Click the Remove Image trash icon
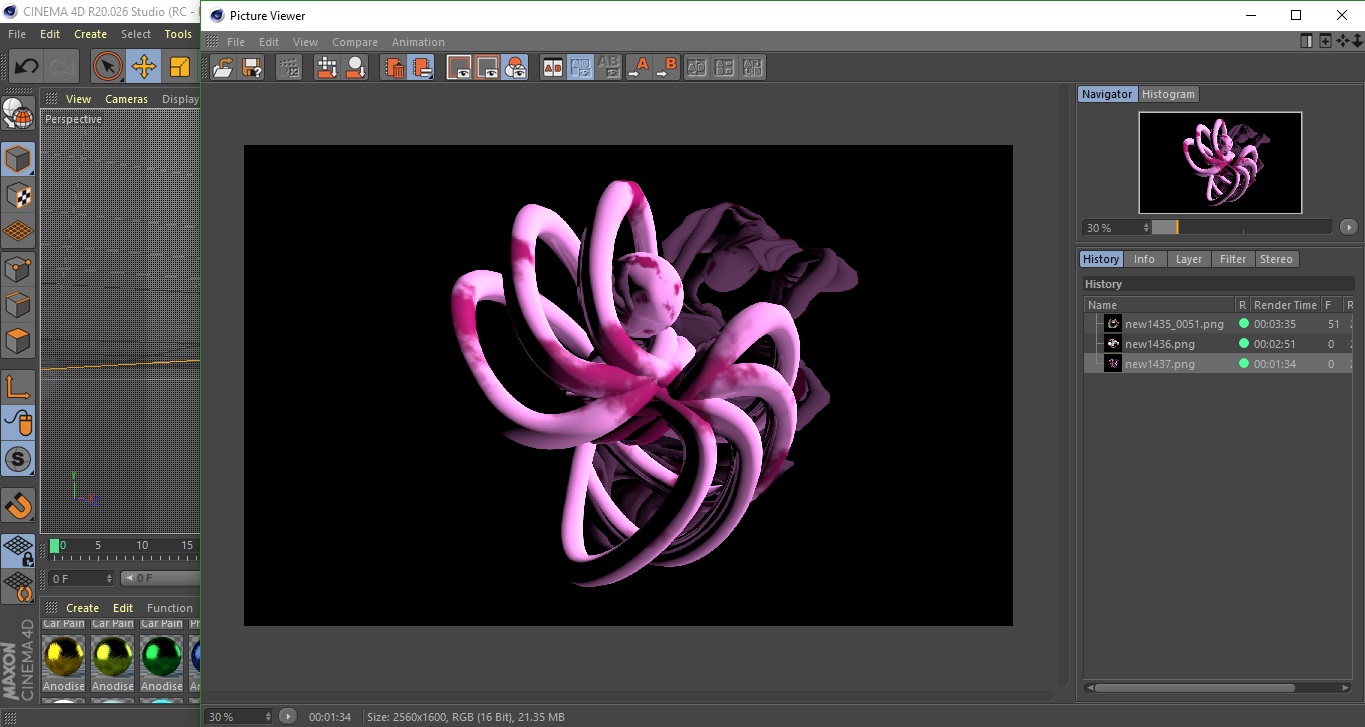1365x727 pixels. (394, 67)
